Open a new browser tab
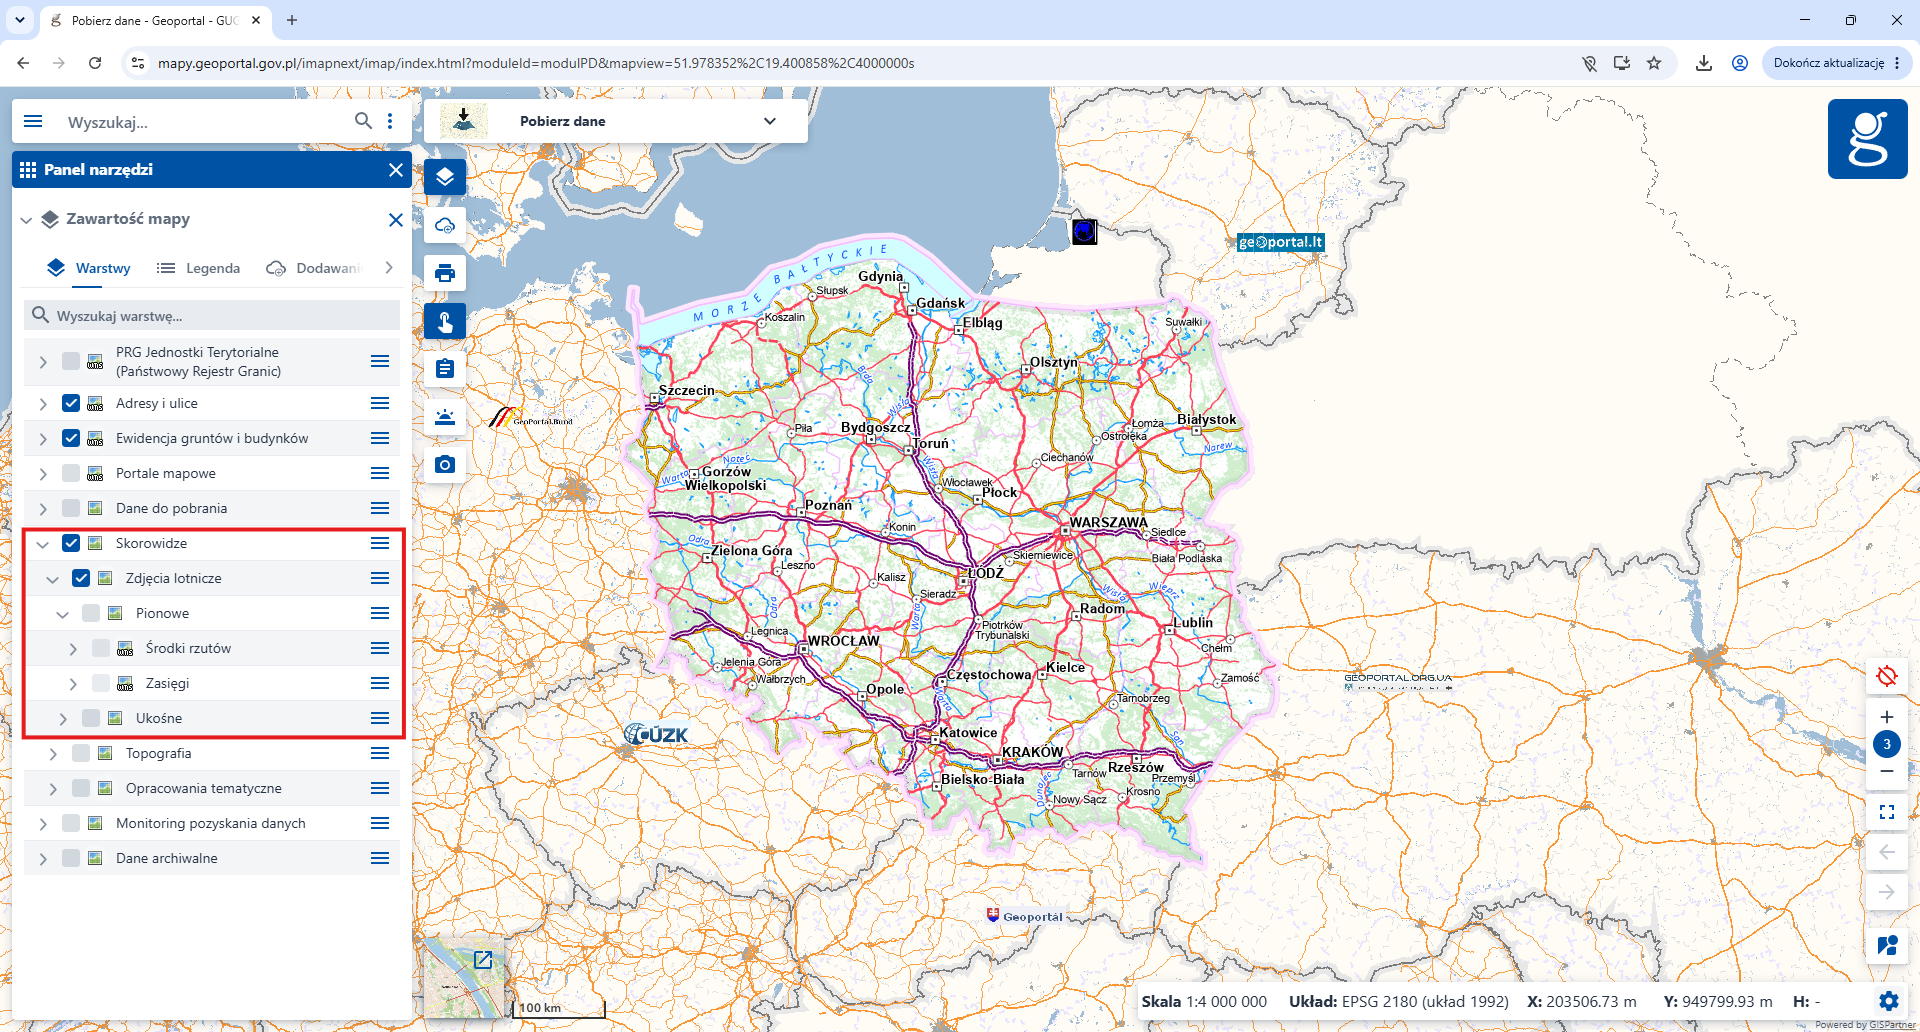Image resolution: width=1920 pixels, height=1032 pixels. (x=292, y=20)
